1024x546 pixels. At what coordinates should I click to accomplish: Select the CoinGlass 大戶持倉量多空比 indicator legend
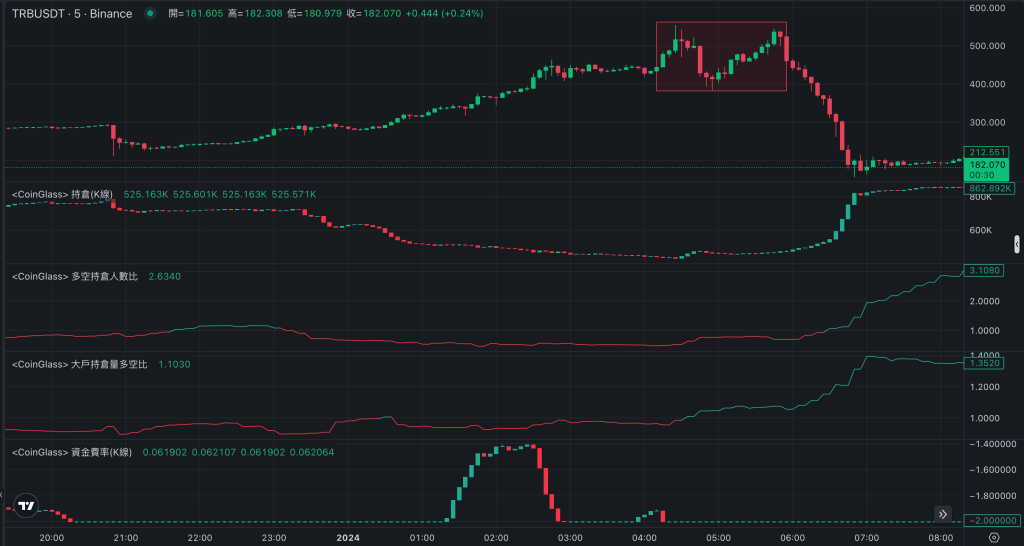[x=80, y=364]
